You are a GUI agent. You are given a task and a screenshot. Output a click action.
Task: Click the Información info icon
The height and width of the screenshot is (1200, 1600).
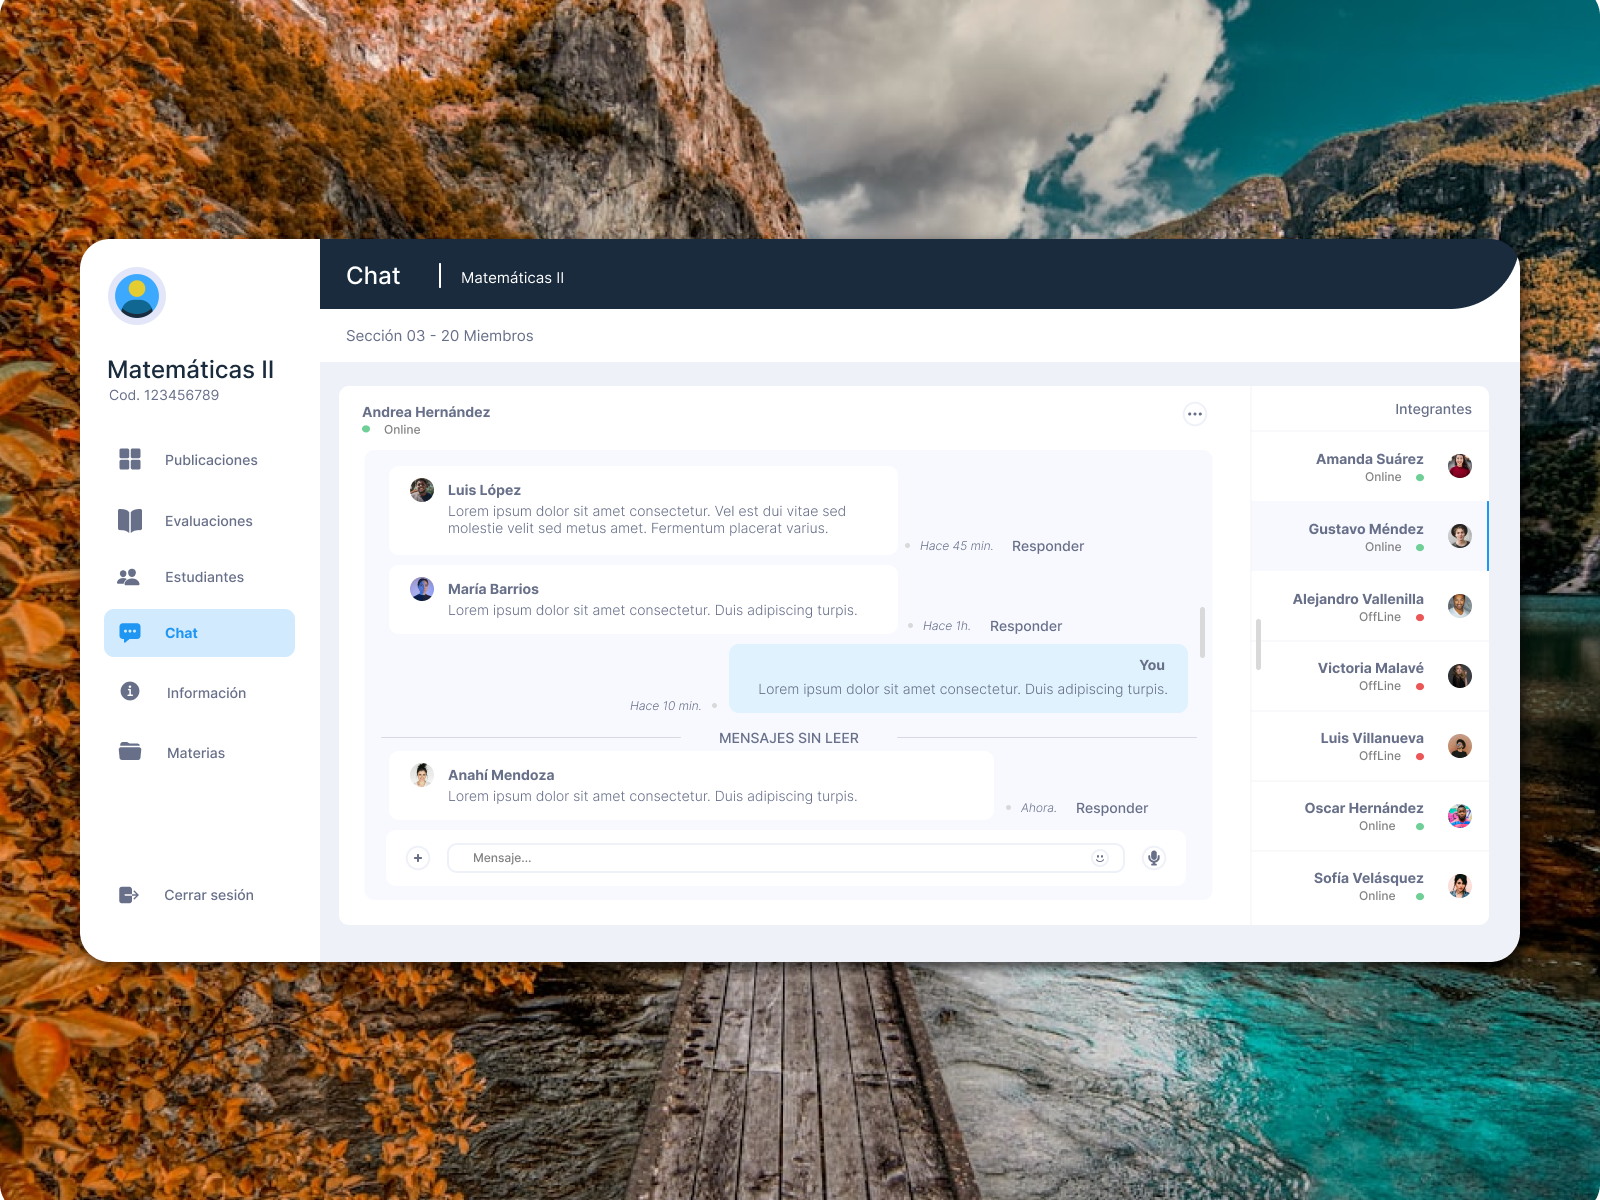pos(129,692)
